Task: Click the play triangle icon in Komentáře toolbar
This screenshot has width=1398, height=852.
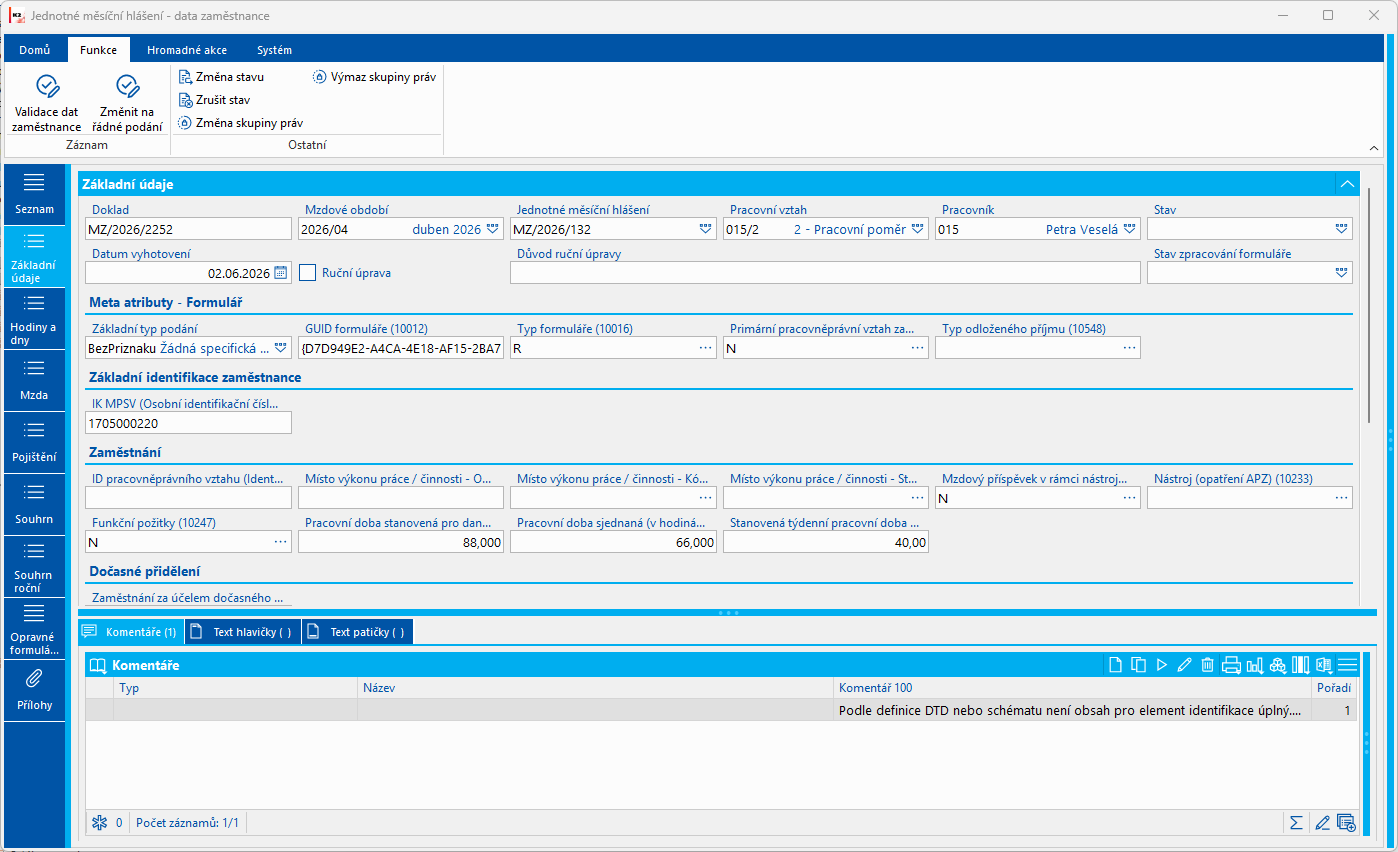Action: (x=1161, y=664)
